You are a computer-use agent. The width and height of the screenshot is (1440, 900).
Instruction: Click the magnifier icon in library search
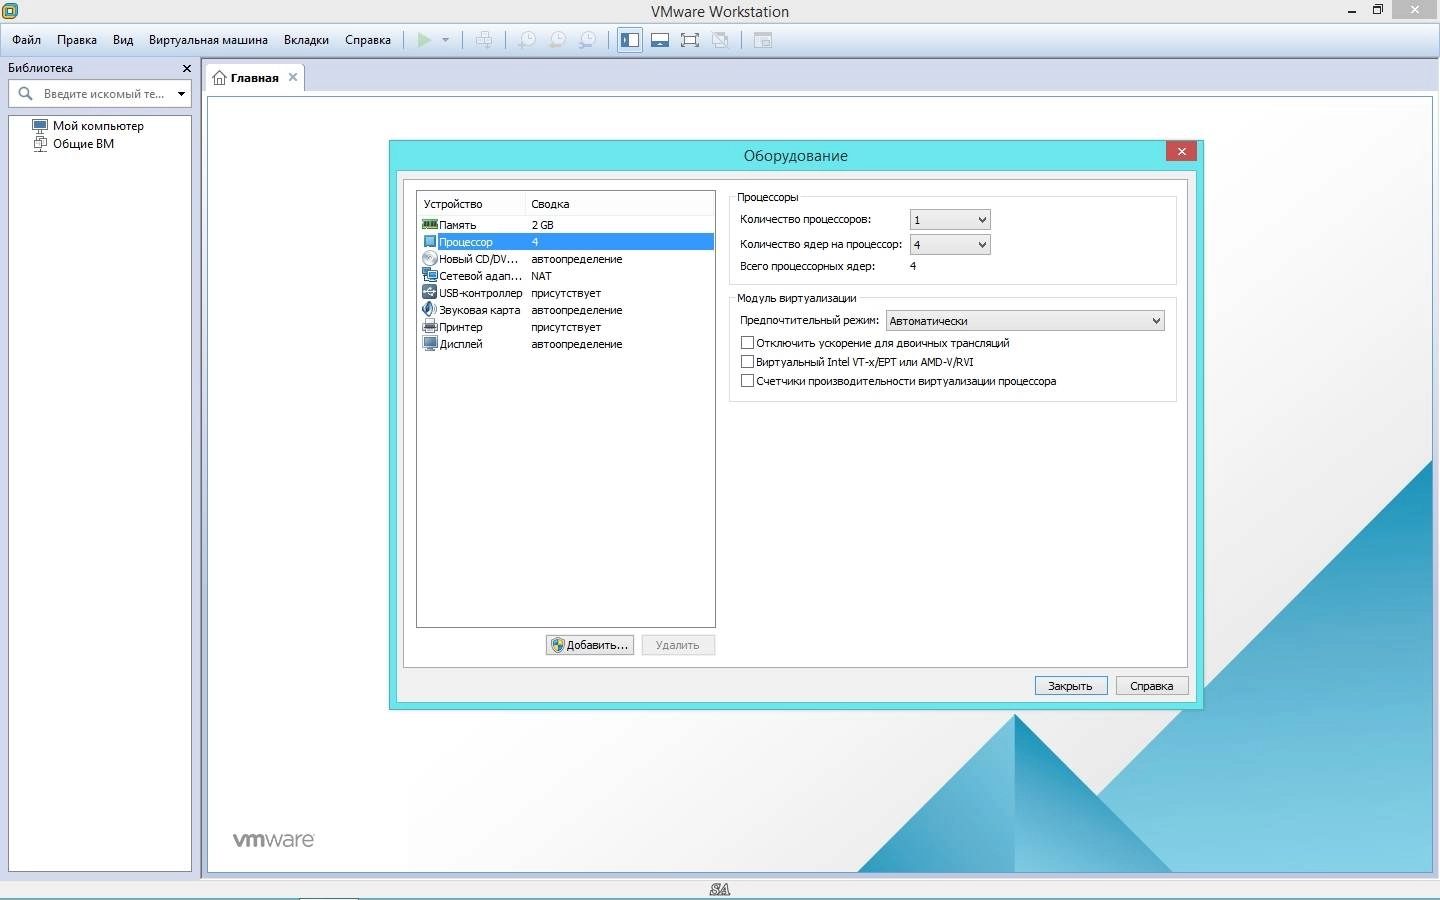click(x=26, y=93)
